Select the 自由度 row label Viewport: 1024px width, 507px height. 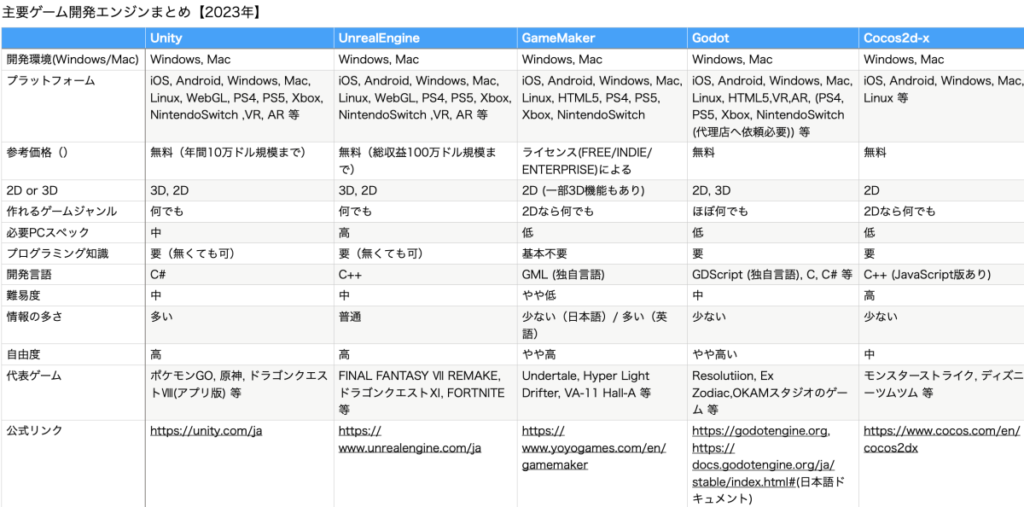[72, 355]
